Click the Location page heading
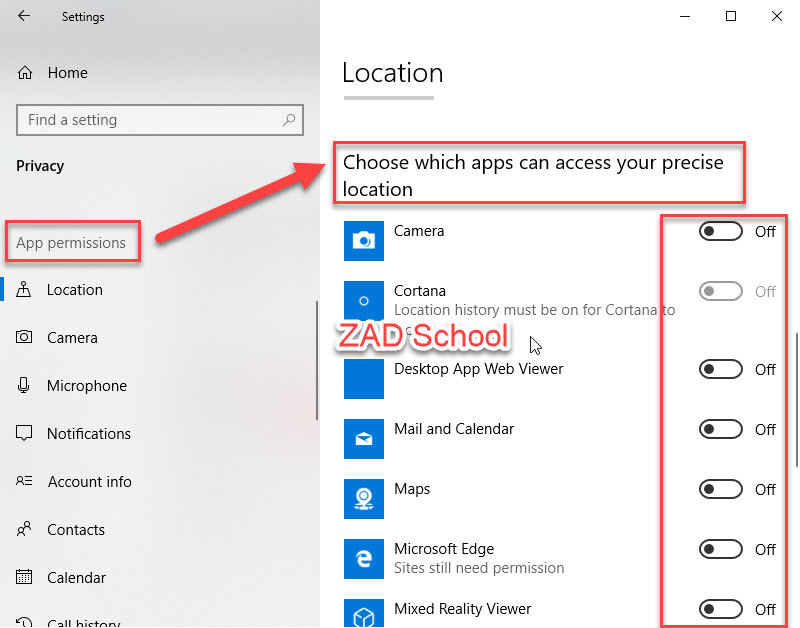This screenshot has height=628, width=800. [392, 73]
